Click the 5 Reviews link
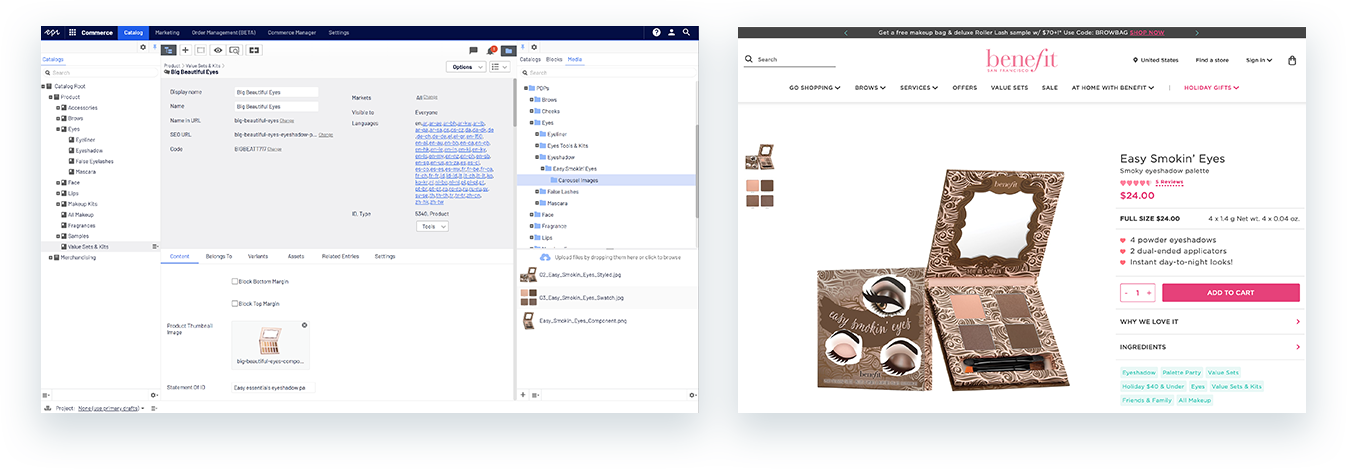 pyautogui.click(x=1169, y=183)
